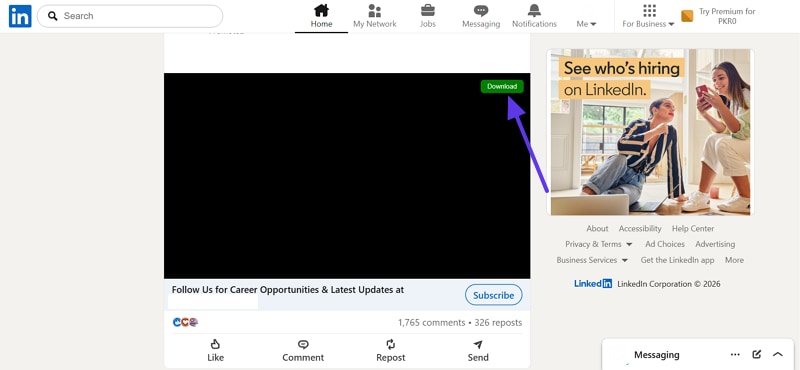Image resolution: width=800 pixels, height=370 pixels.
Task: Open the Accessibility footer link
Action: [640, 229]
